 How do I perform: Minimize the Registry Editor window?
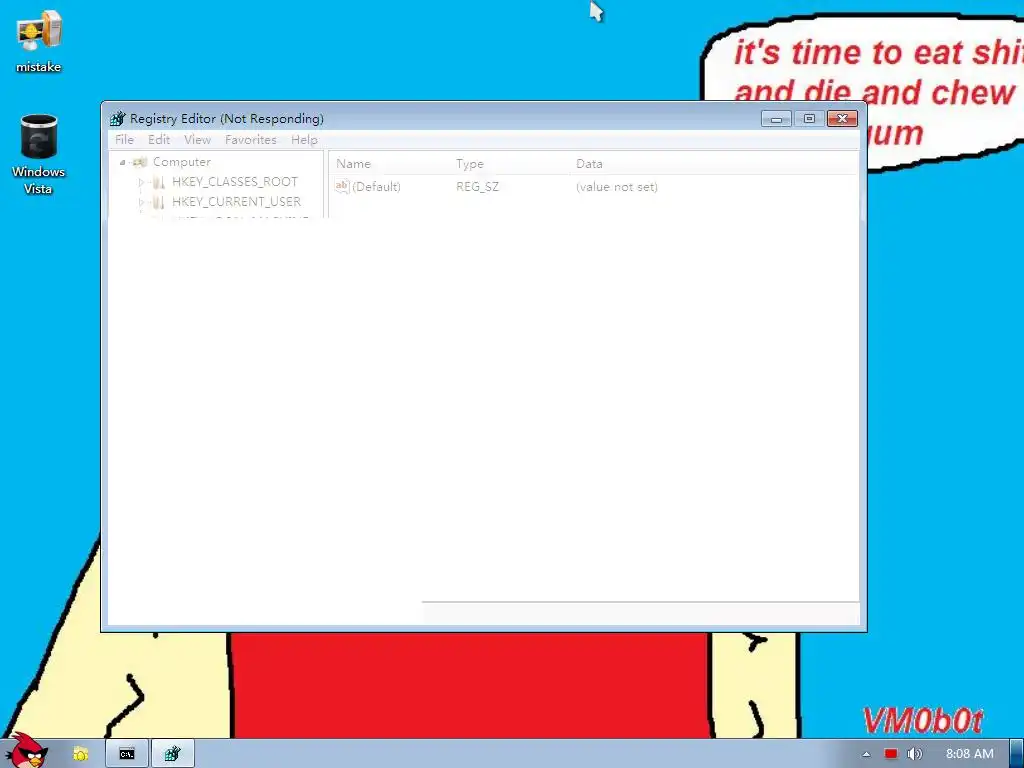tap(776, 119)
